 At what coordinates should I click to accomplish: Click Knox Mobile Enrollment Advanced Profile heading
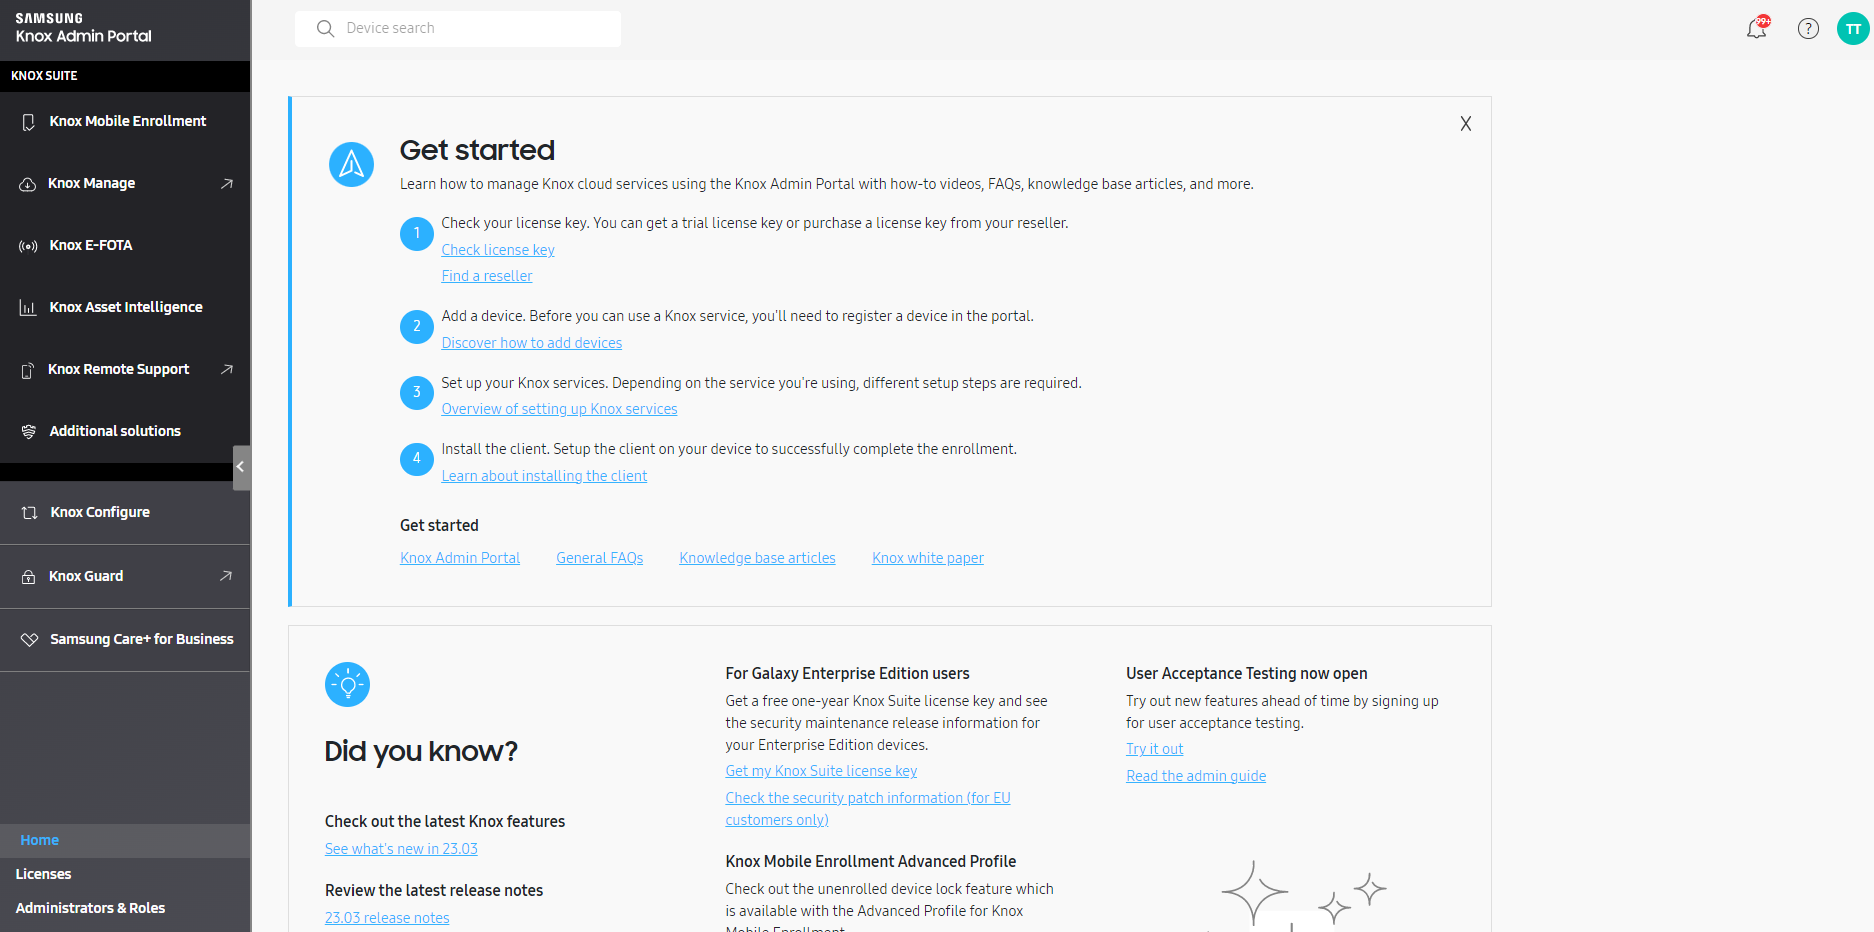tap(871, 862)
